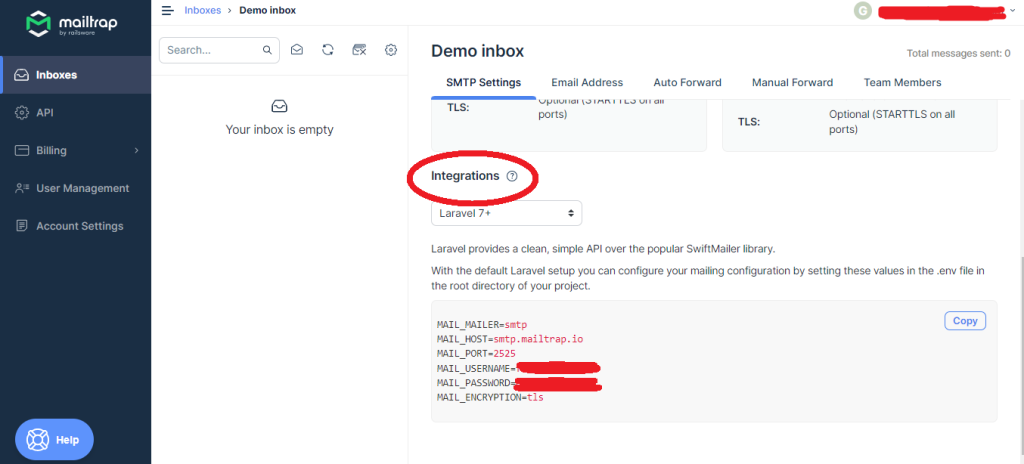Click the Demo inbox heading

point(477,51)
